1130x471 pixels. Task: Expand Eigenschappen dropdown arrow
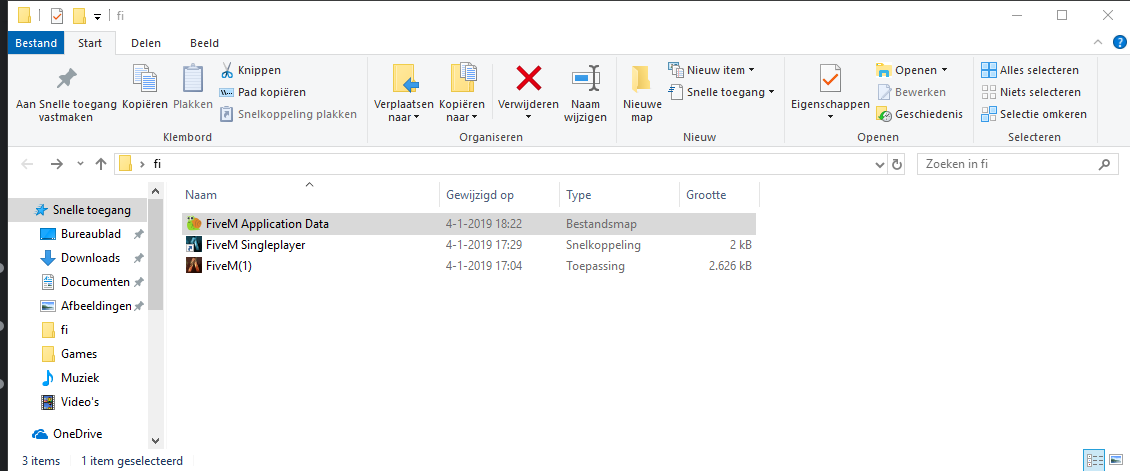[830, 117]
